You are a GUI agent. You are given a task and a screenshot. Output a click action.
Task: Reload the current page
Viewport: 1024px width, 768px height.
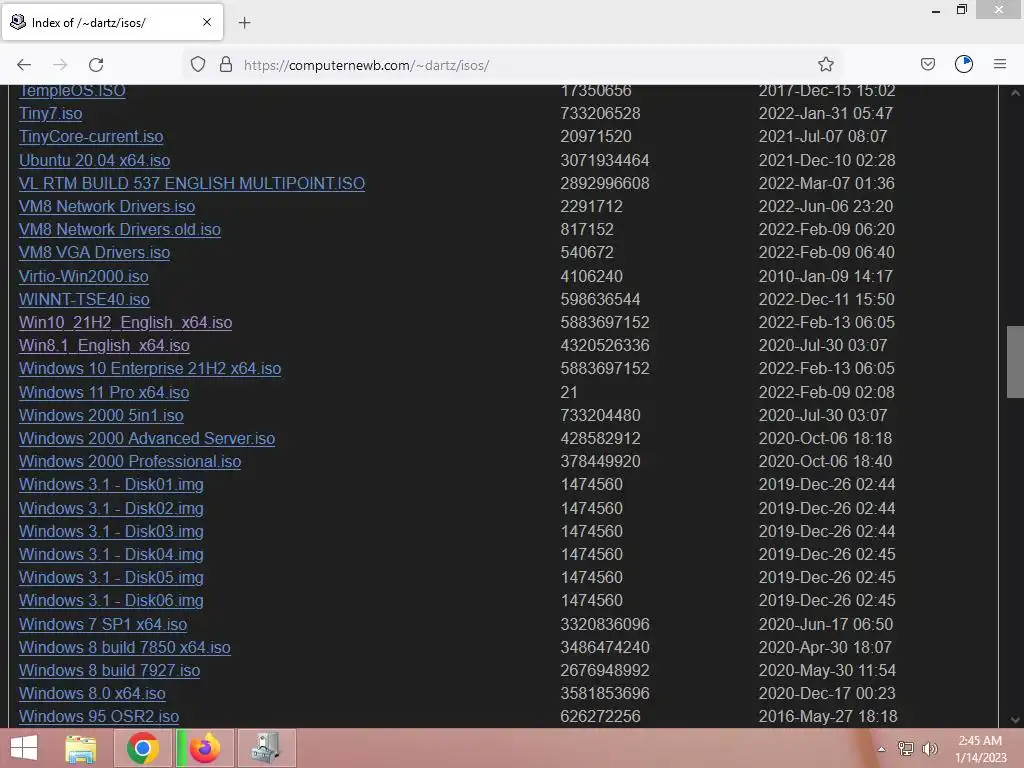tap(96, 65)
